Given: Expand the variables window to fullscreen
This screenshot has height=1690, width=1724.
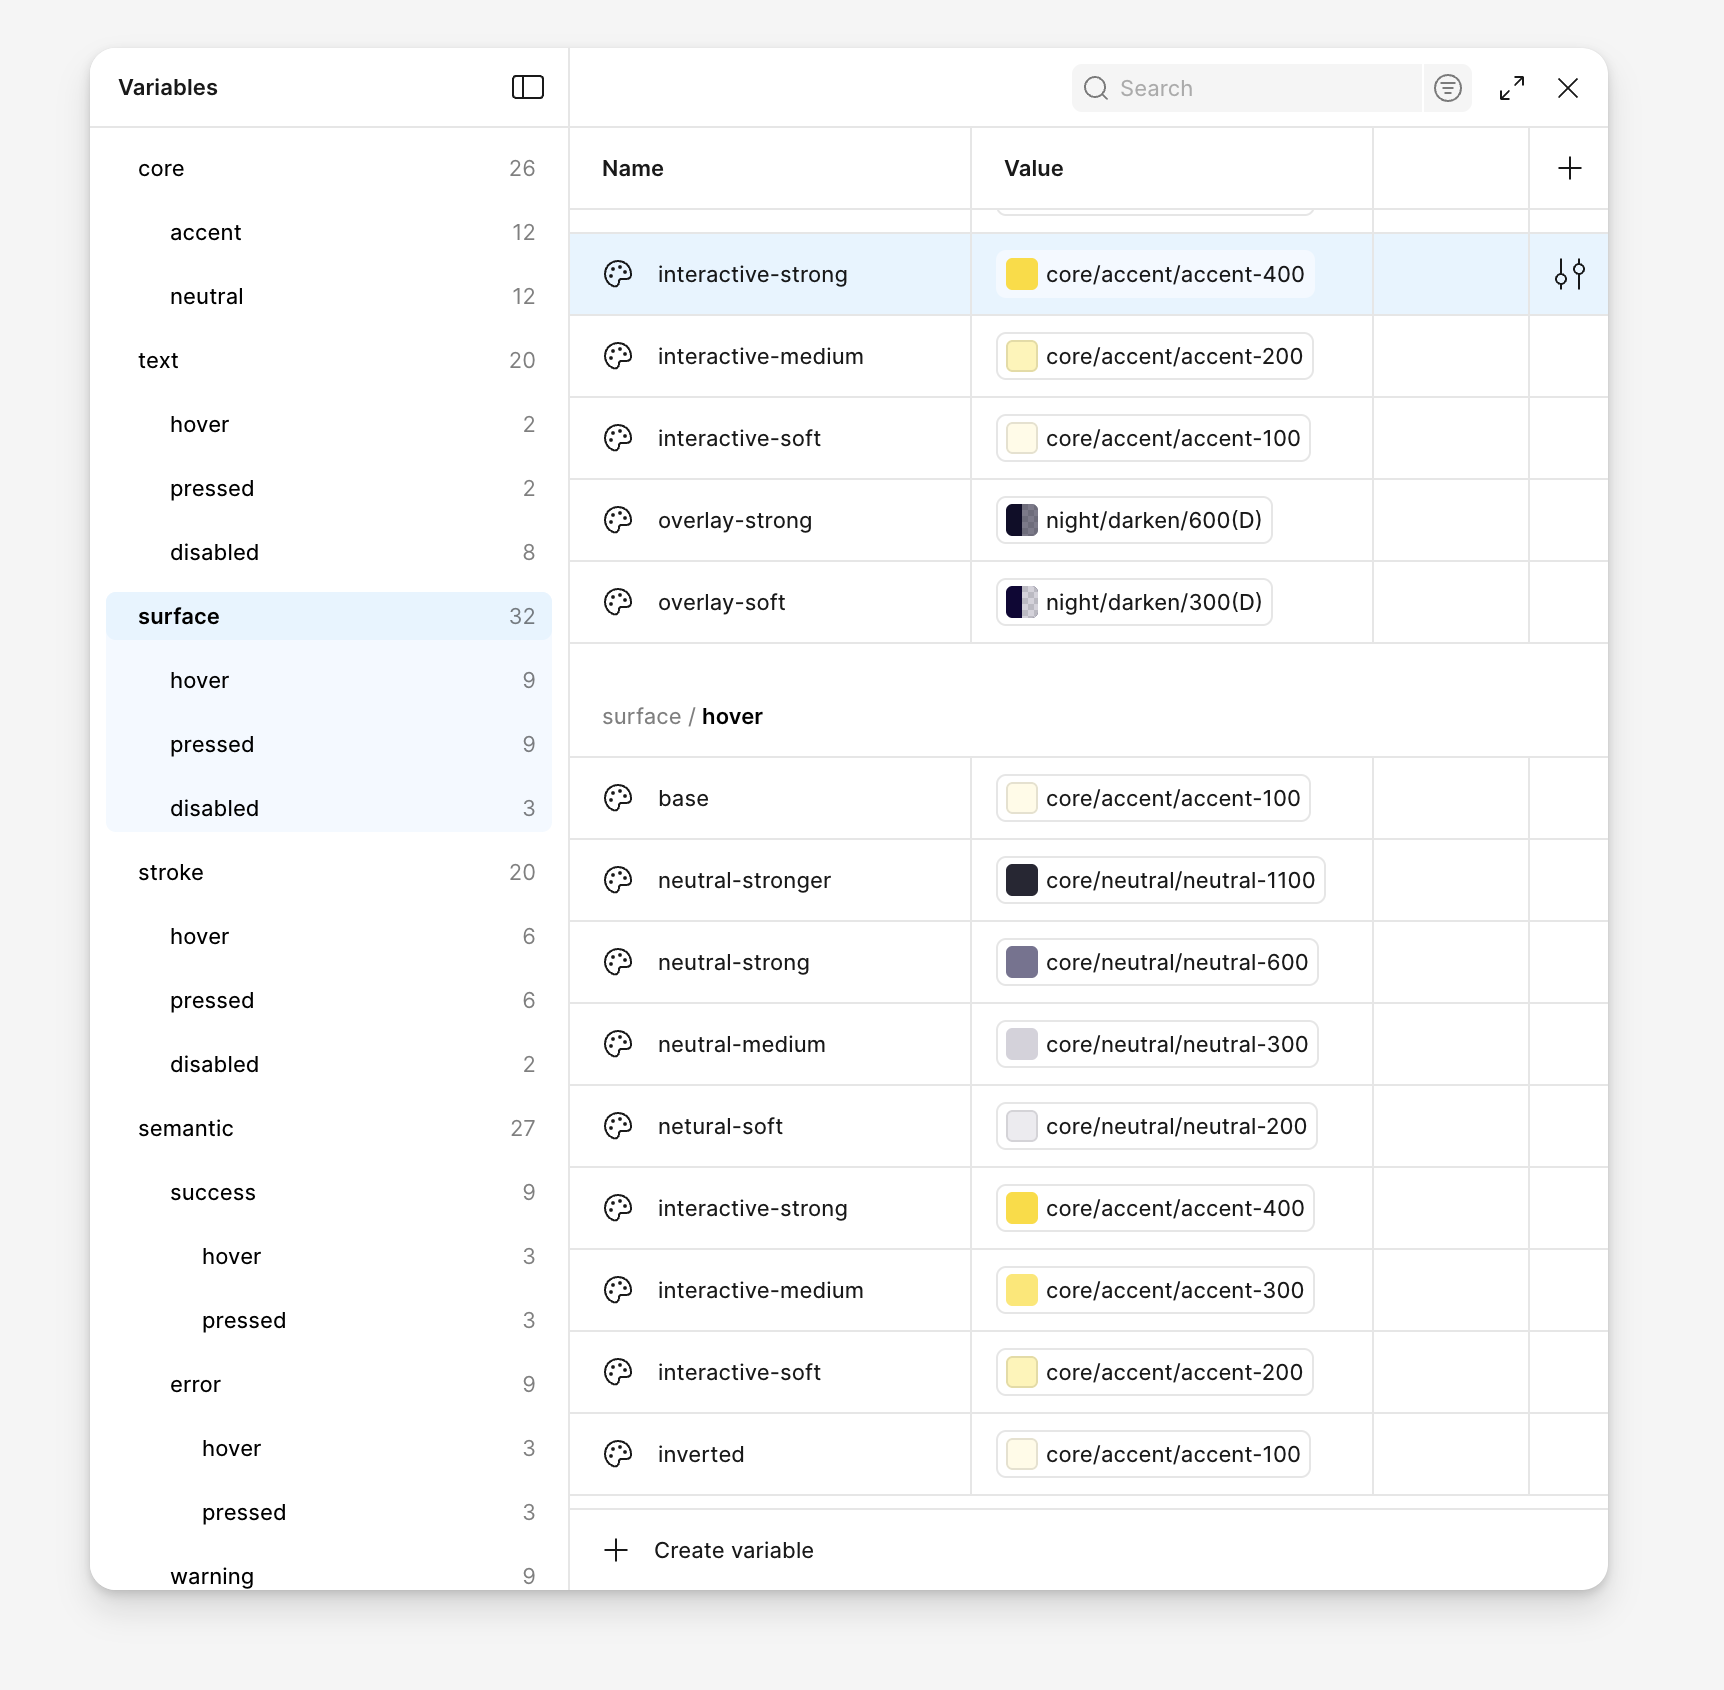Looking at the screenshot, I should coord(1511,88).
